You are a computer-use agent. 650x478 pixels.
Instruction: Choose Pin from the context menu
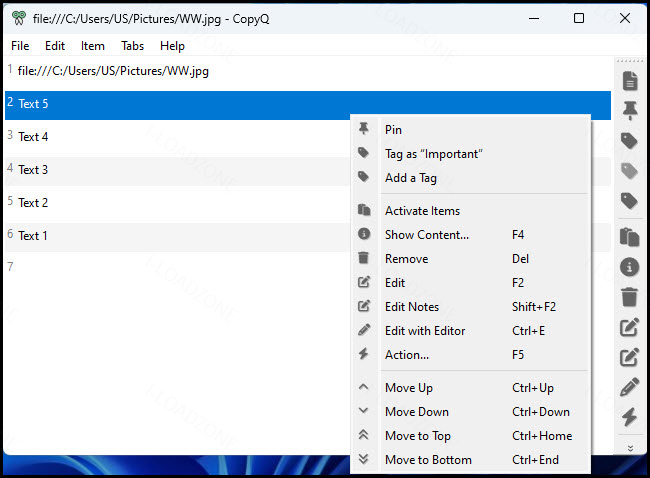coord(470,130)
